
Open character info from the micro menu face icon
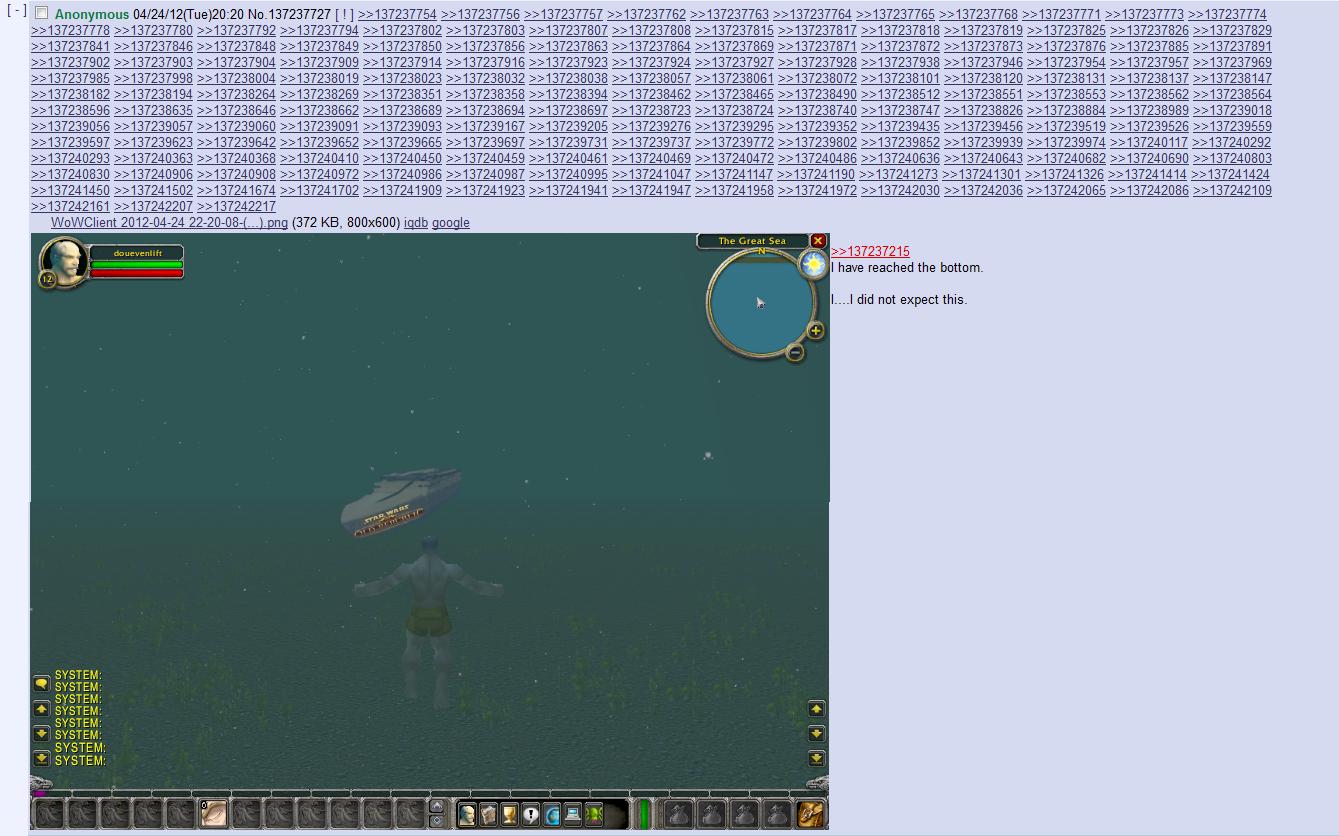click(x=467, y=814)
